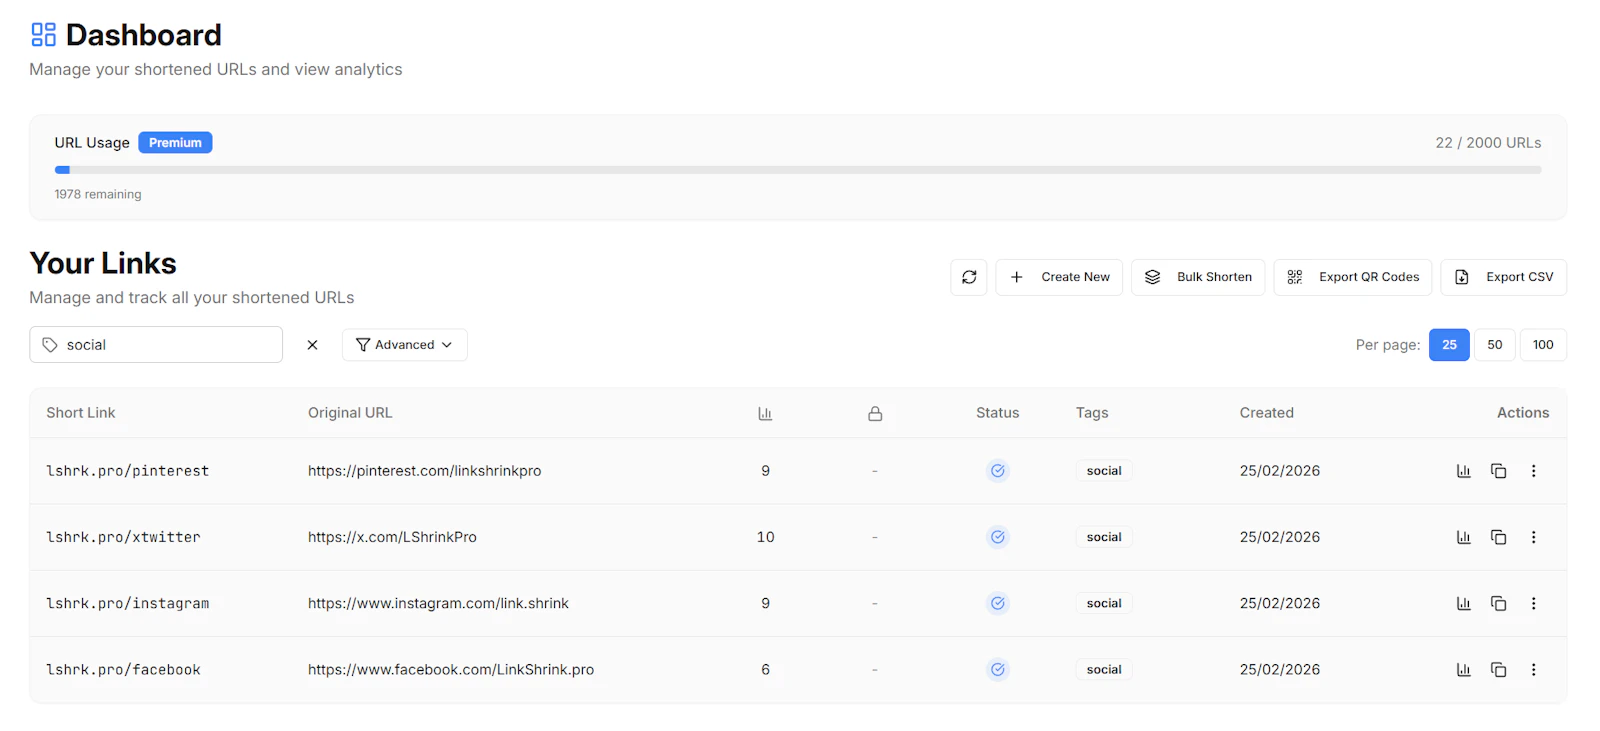Screen dimensions: 1600x731
Task: Copy the lshrk.pro/xtwitter short link
Action: tap(1498, 537)
